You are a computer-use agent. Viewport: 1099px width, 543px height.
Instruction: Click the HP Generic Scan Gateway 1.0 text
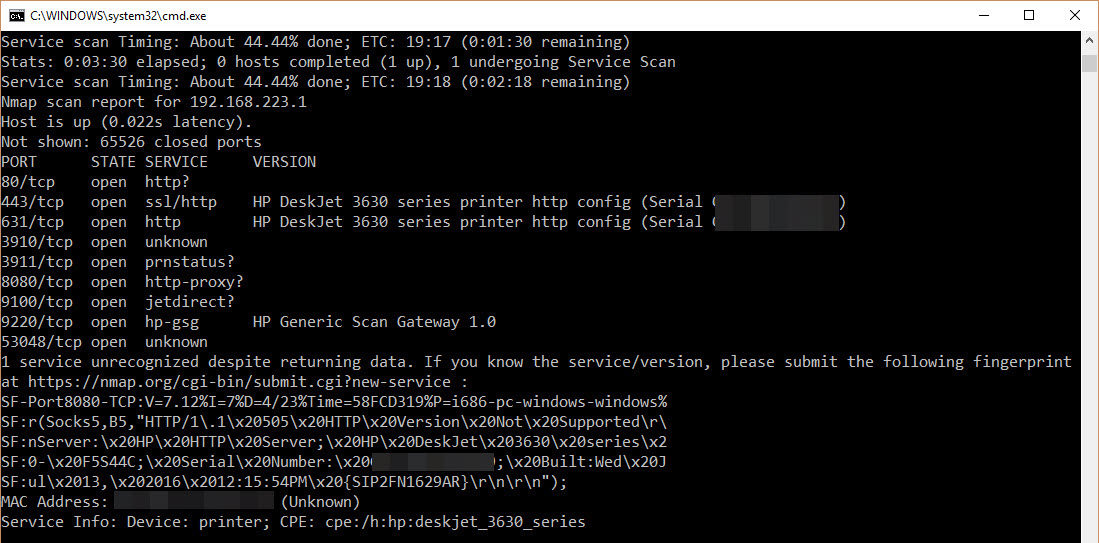click(x=374, y=322)
